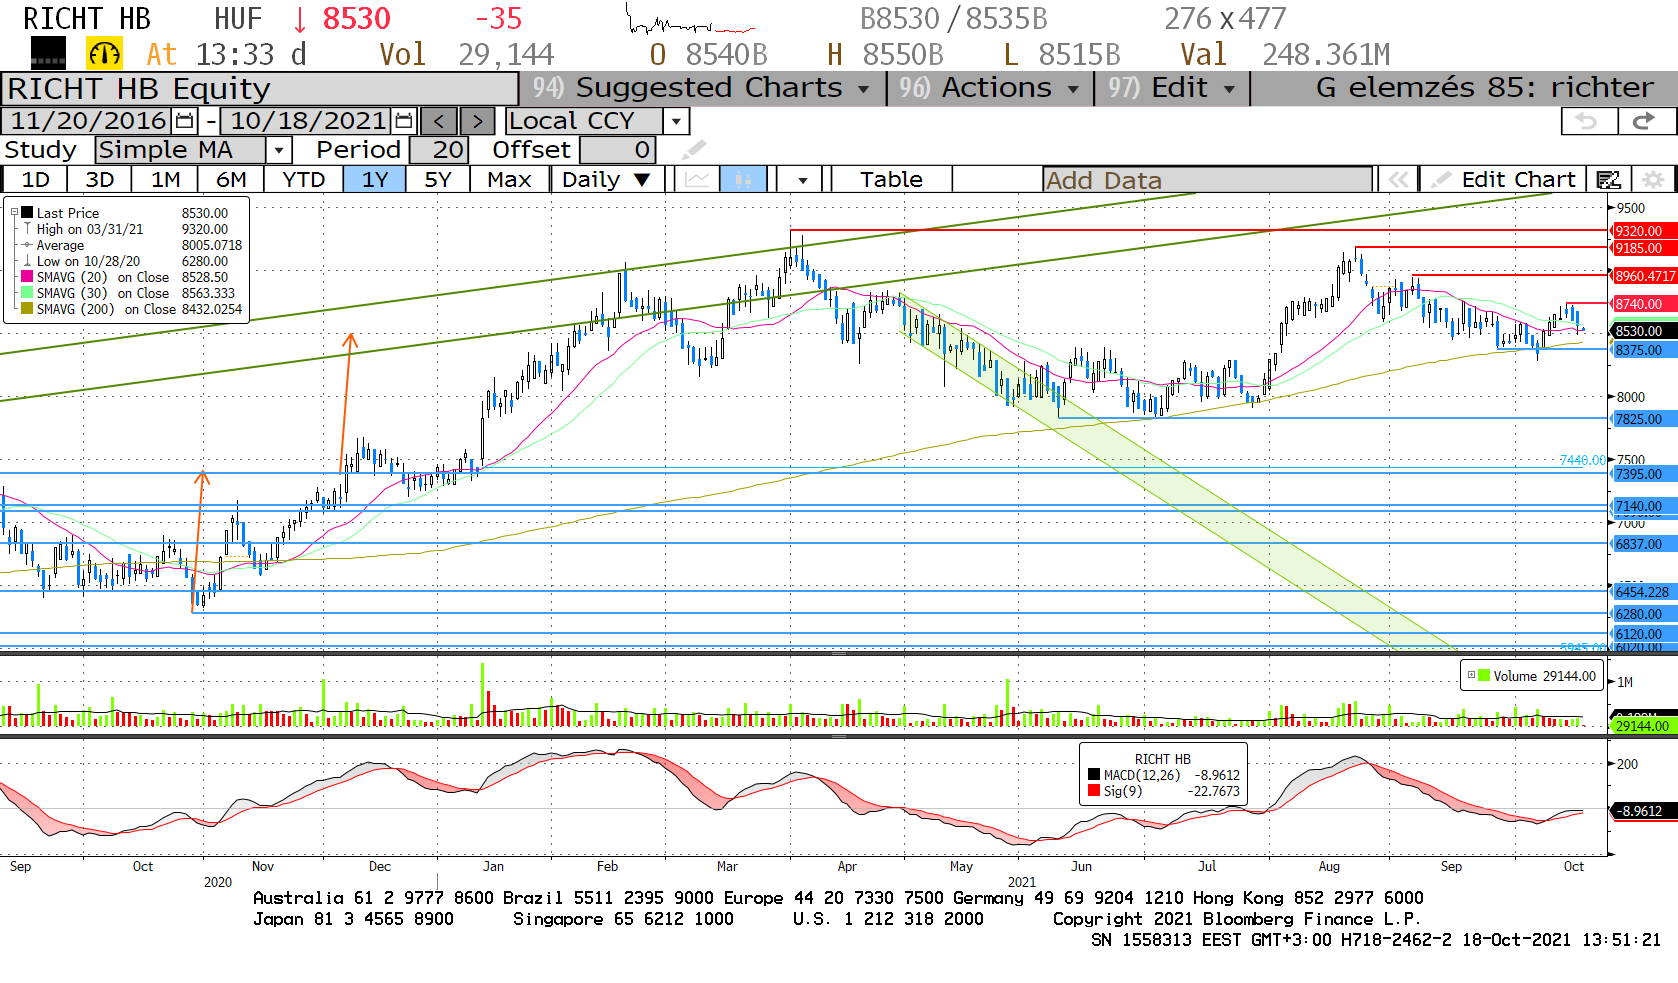Open the end date calendar picker

pos(404,121)
